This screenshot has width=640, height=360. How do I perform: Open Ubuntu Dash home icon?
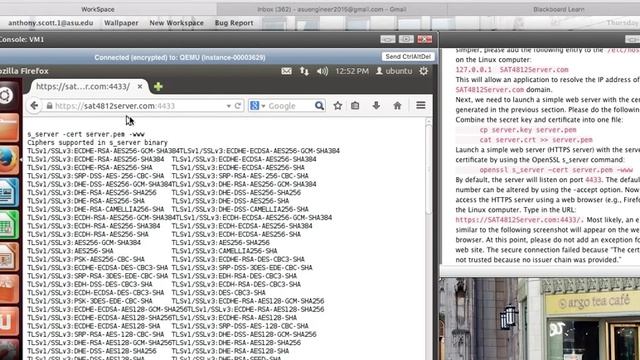pyautogui.click(x=7, y=96)
